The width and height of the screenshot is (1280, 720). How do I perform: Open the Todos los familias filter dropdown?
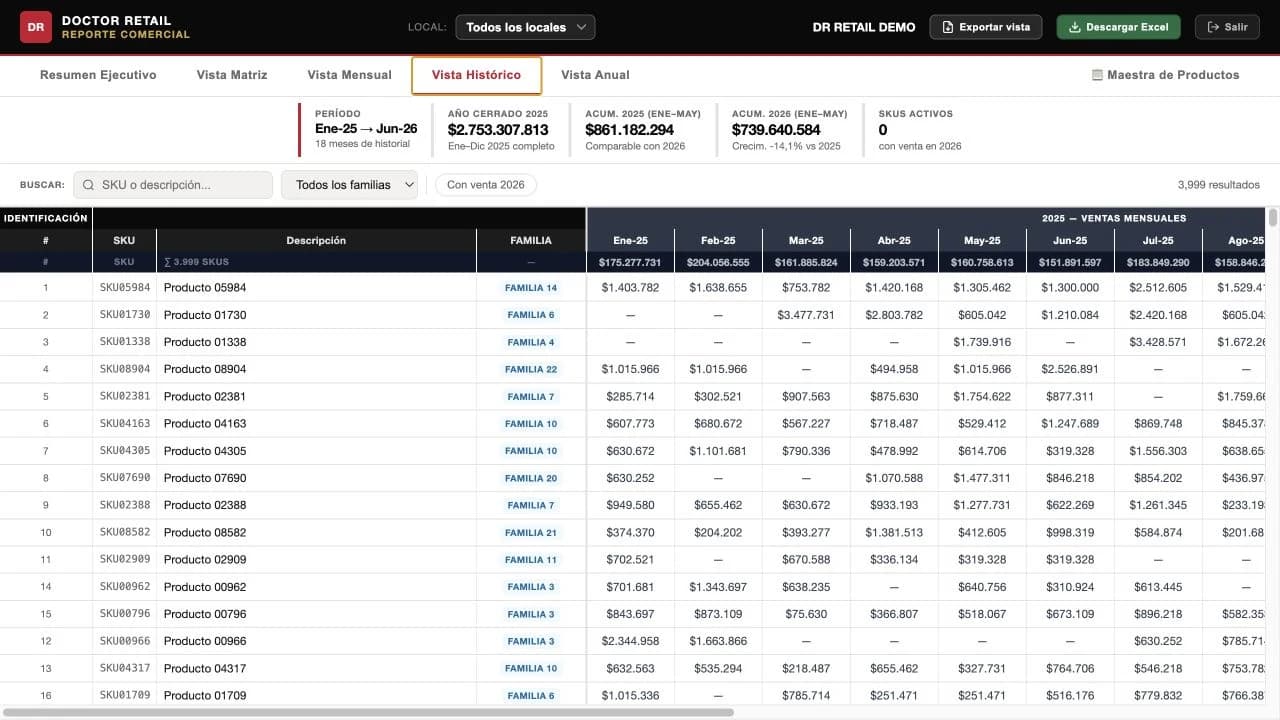(x=350, y=185)
